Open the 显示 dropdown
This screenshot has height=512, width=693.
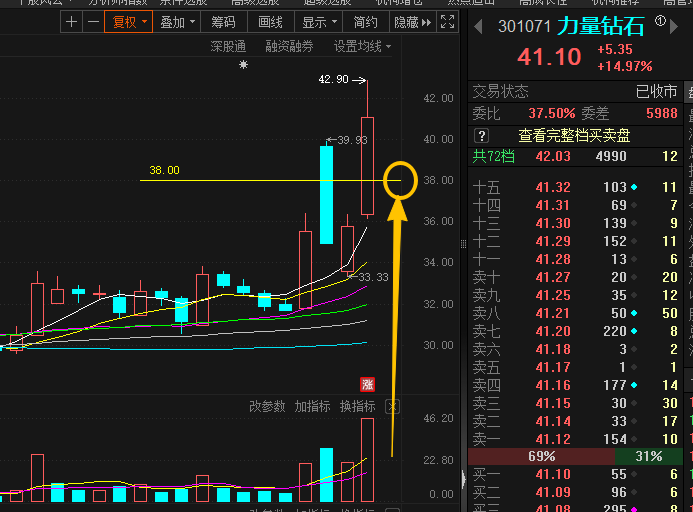[319, 22]
